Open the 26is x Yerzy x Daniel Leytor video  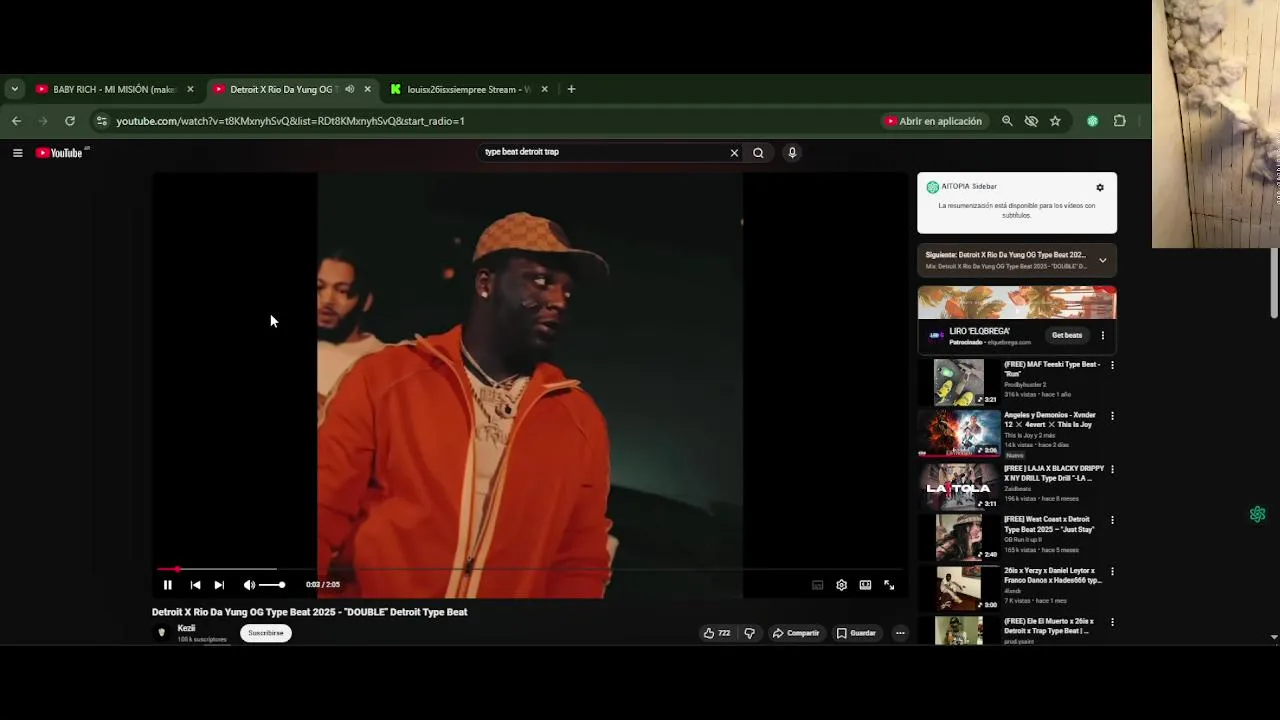point(1053,576)
